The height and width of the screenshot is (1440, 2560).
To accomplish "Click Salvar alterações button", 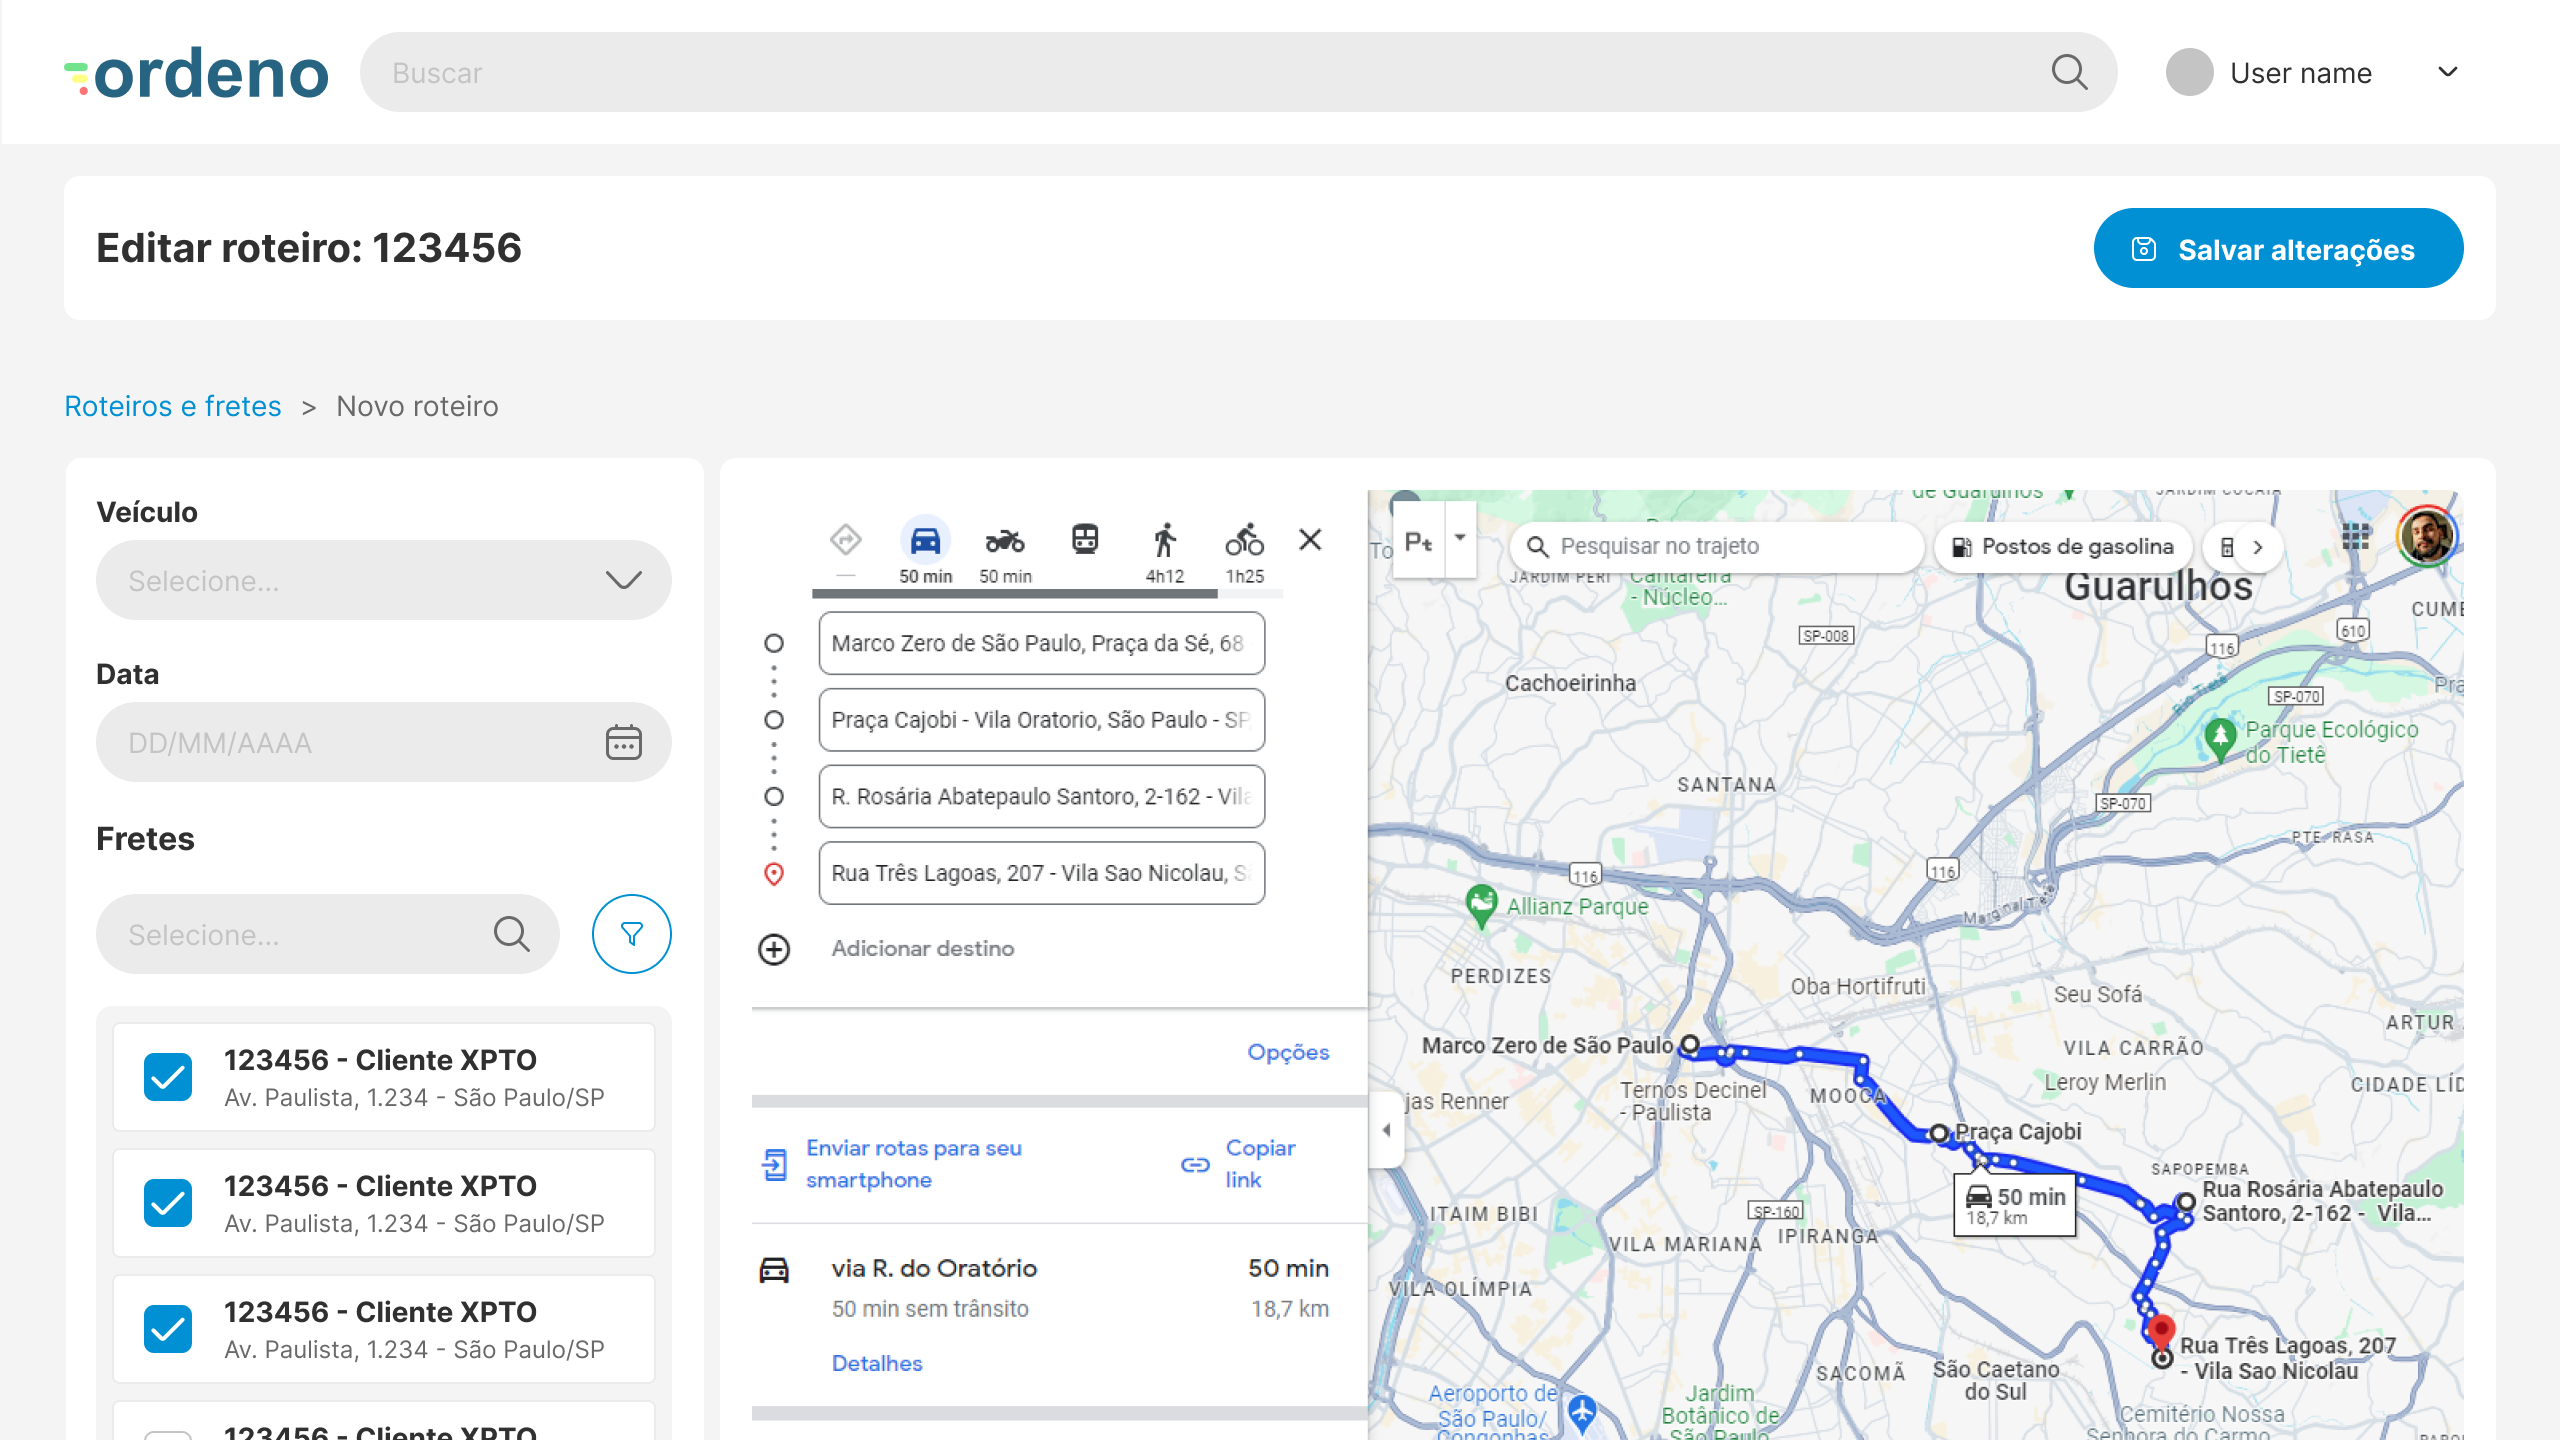I will pos(2277,249).
